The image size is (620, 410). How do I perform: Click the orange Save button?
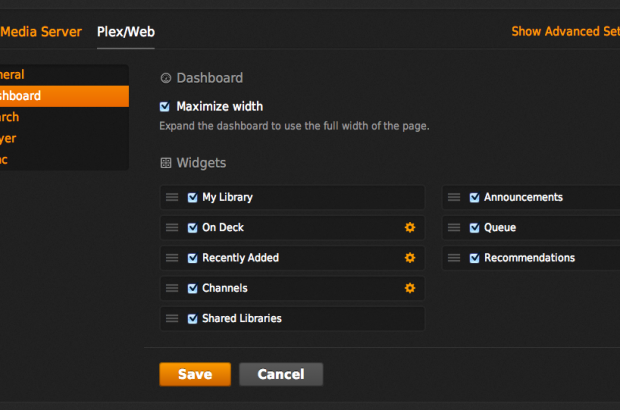195,374
